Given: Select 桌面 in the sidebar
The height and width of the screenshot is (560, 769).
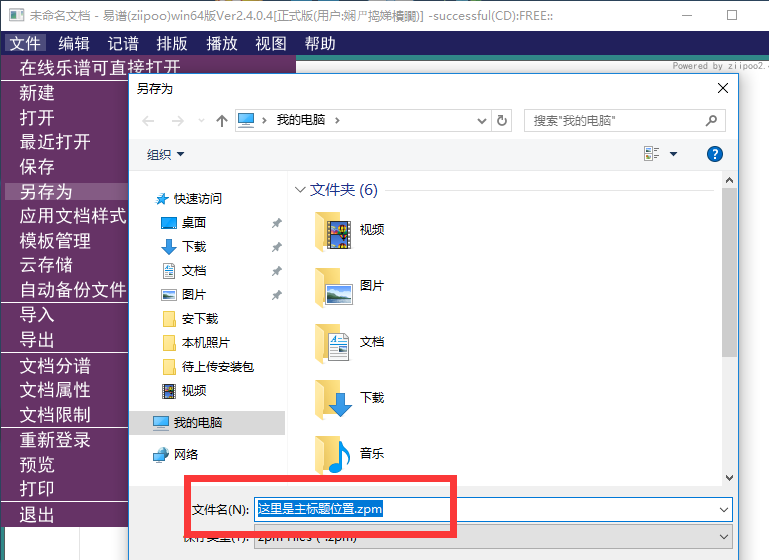Looking at the screenshot, I should (183, 223).
